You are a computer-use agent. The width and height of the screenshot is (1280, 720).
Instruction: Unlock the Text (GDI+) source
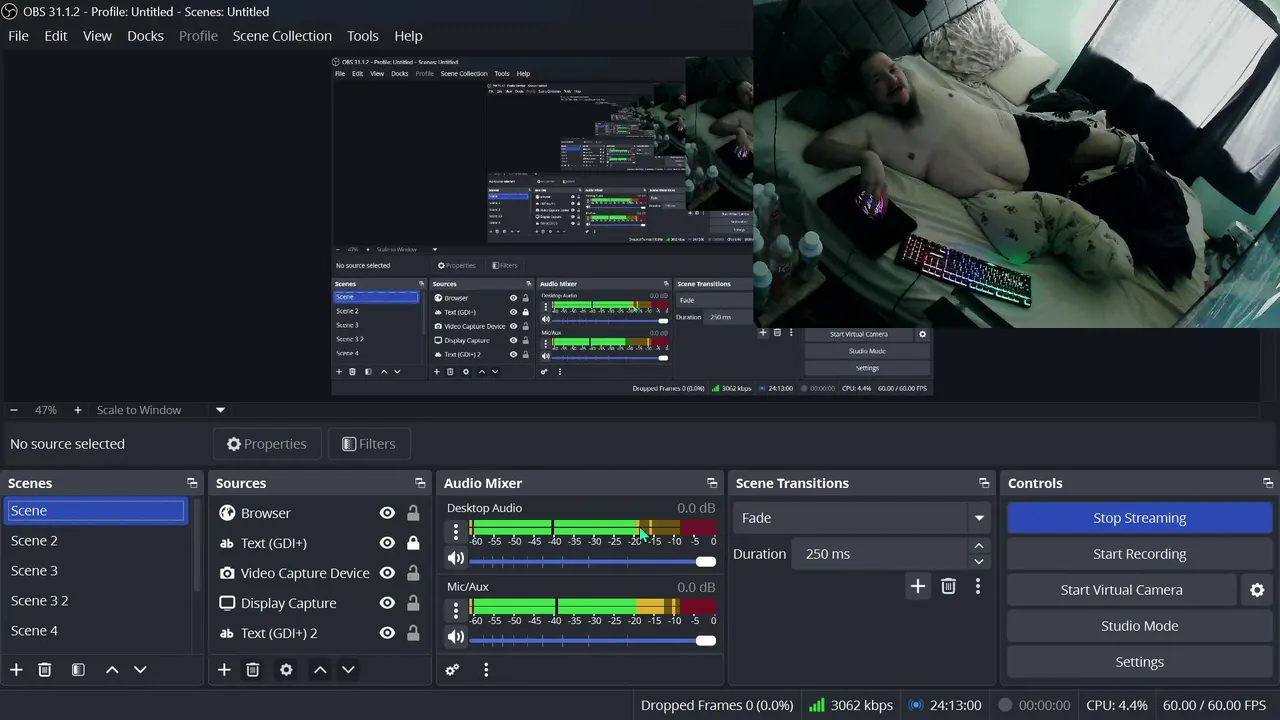pyautogui.click(x=413, y=543)
